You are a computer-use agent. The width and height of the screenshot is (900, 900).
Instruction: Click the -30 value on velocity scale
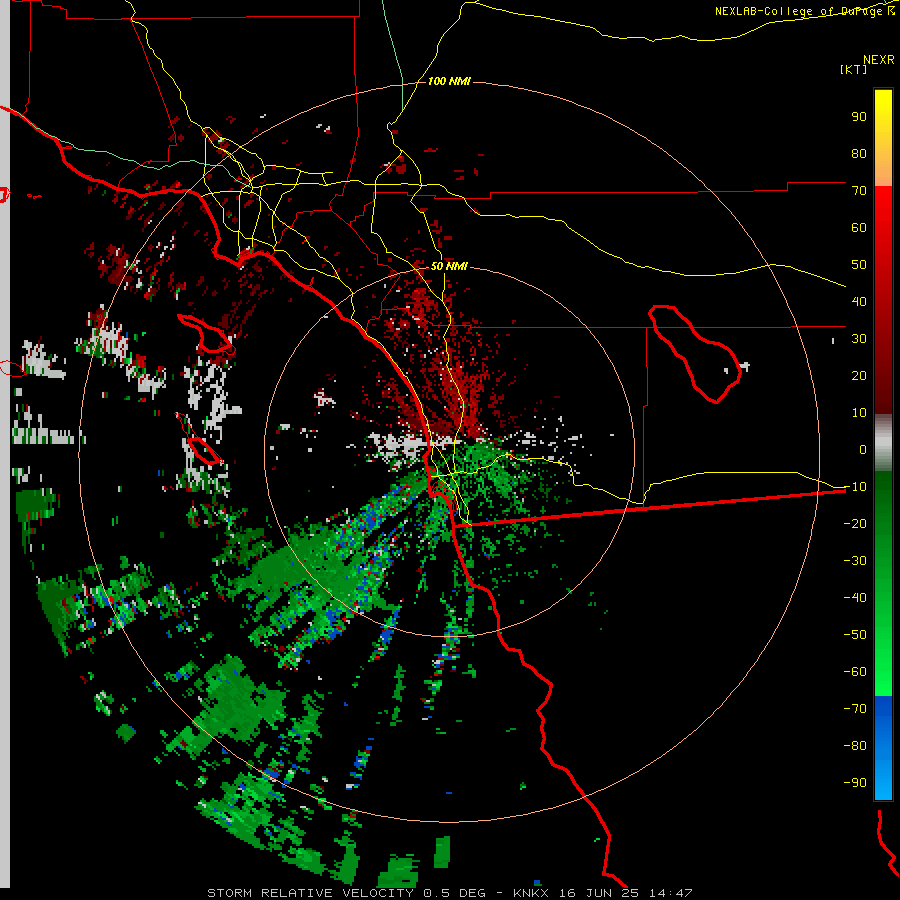pyautogui.click(x=855, y=561)
